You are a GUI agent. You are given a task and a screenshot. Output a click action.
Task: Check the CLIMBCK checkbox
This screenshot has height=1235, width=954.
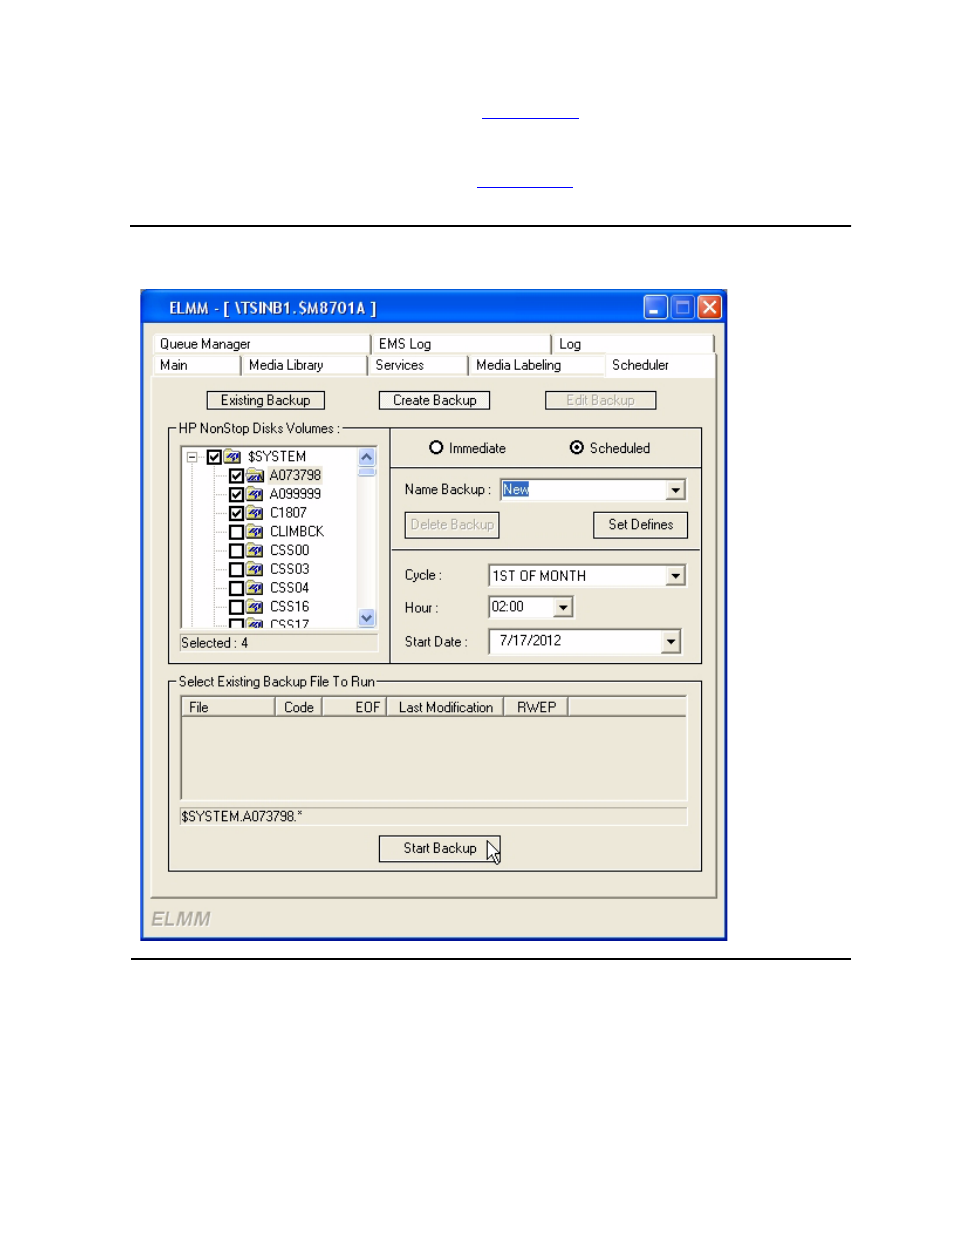pyautogui.click(x=236, y=532)
